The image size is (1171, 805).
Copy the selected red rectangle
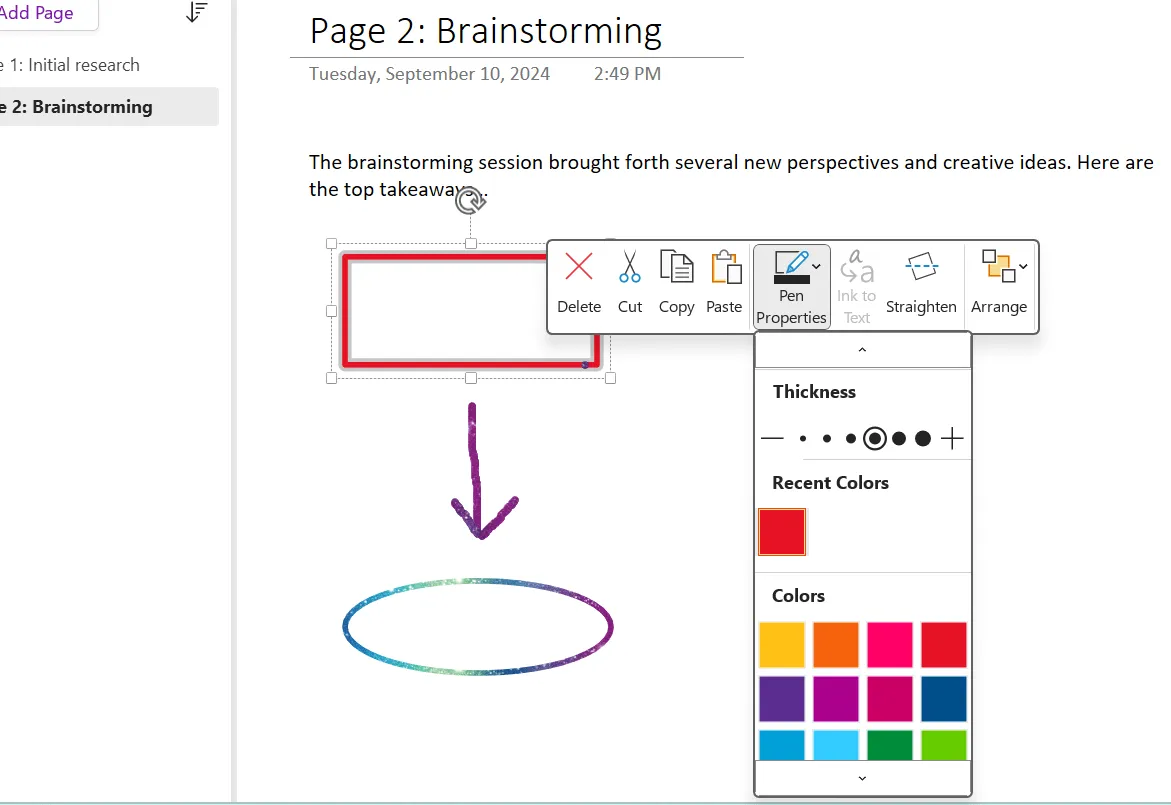(677, 284)
